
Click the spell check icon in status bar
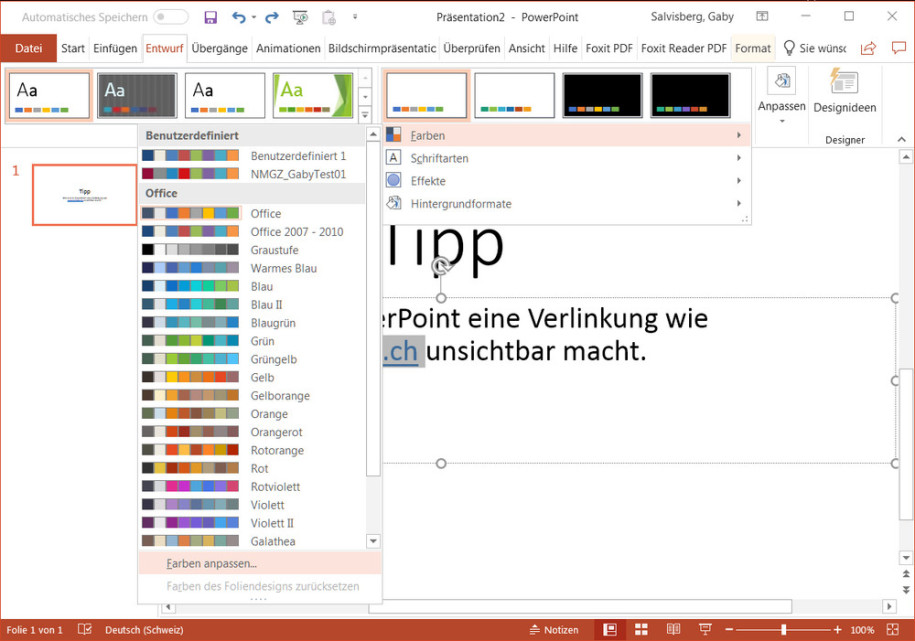coord(85,629)
